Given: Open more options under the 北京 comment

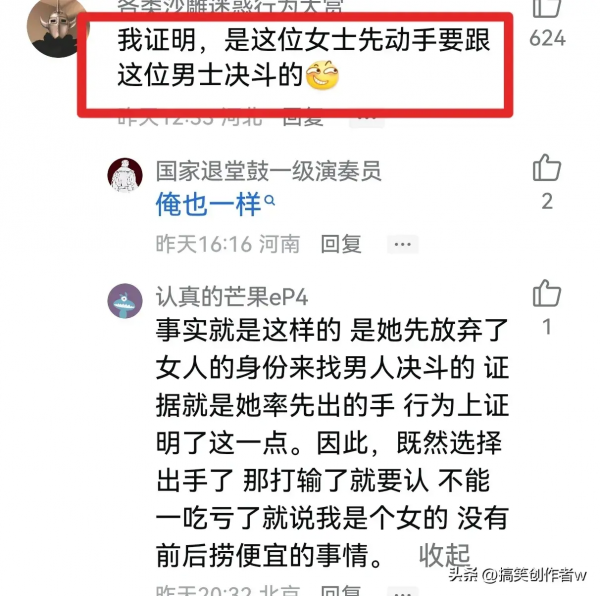Looking at the screenshot, I should pos(402,591).
